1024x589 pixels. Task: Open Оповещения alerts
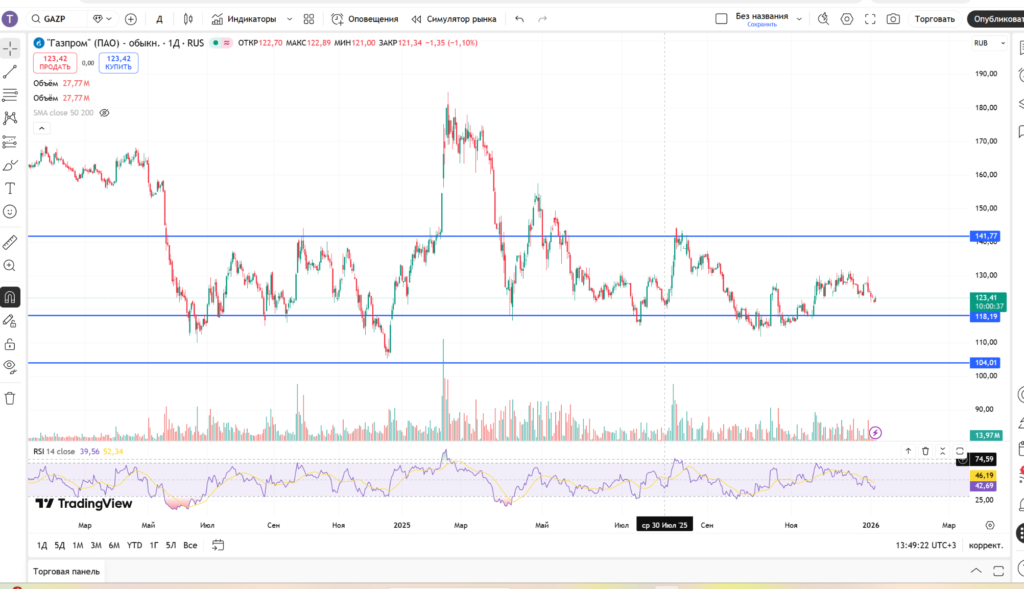click(x=364, y=19)
